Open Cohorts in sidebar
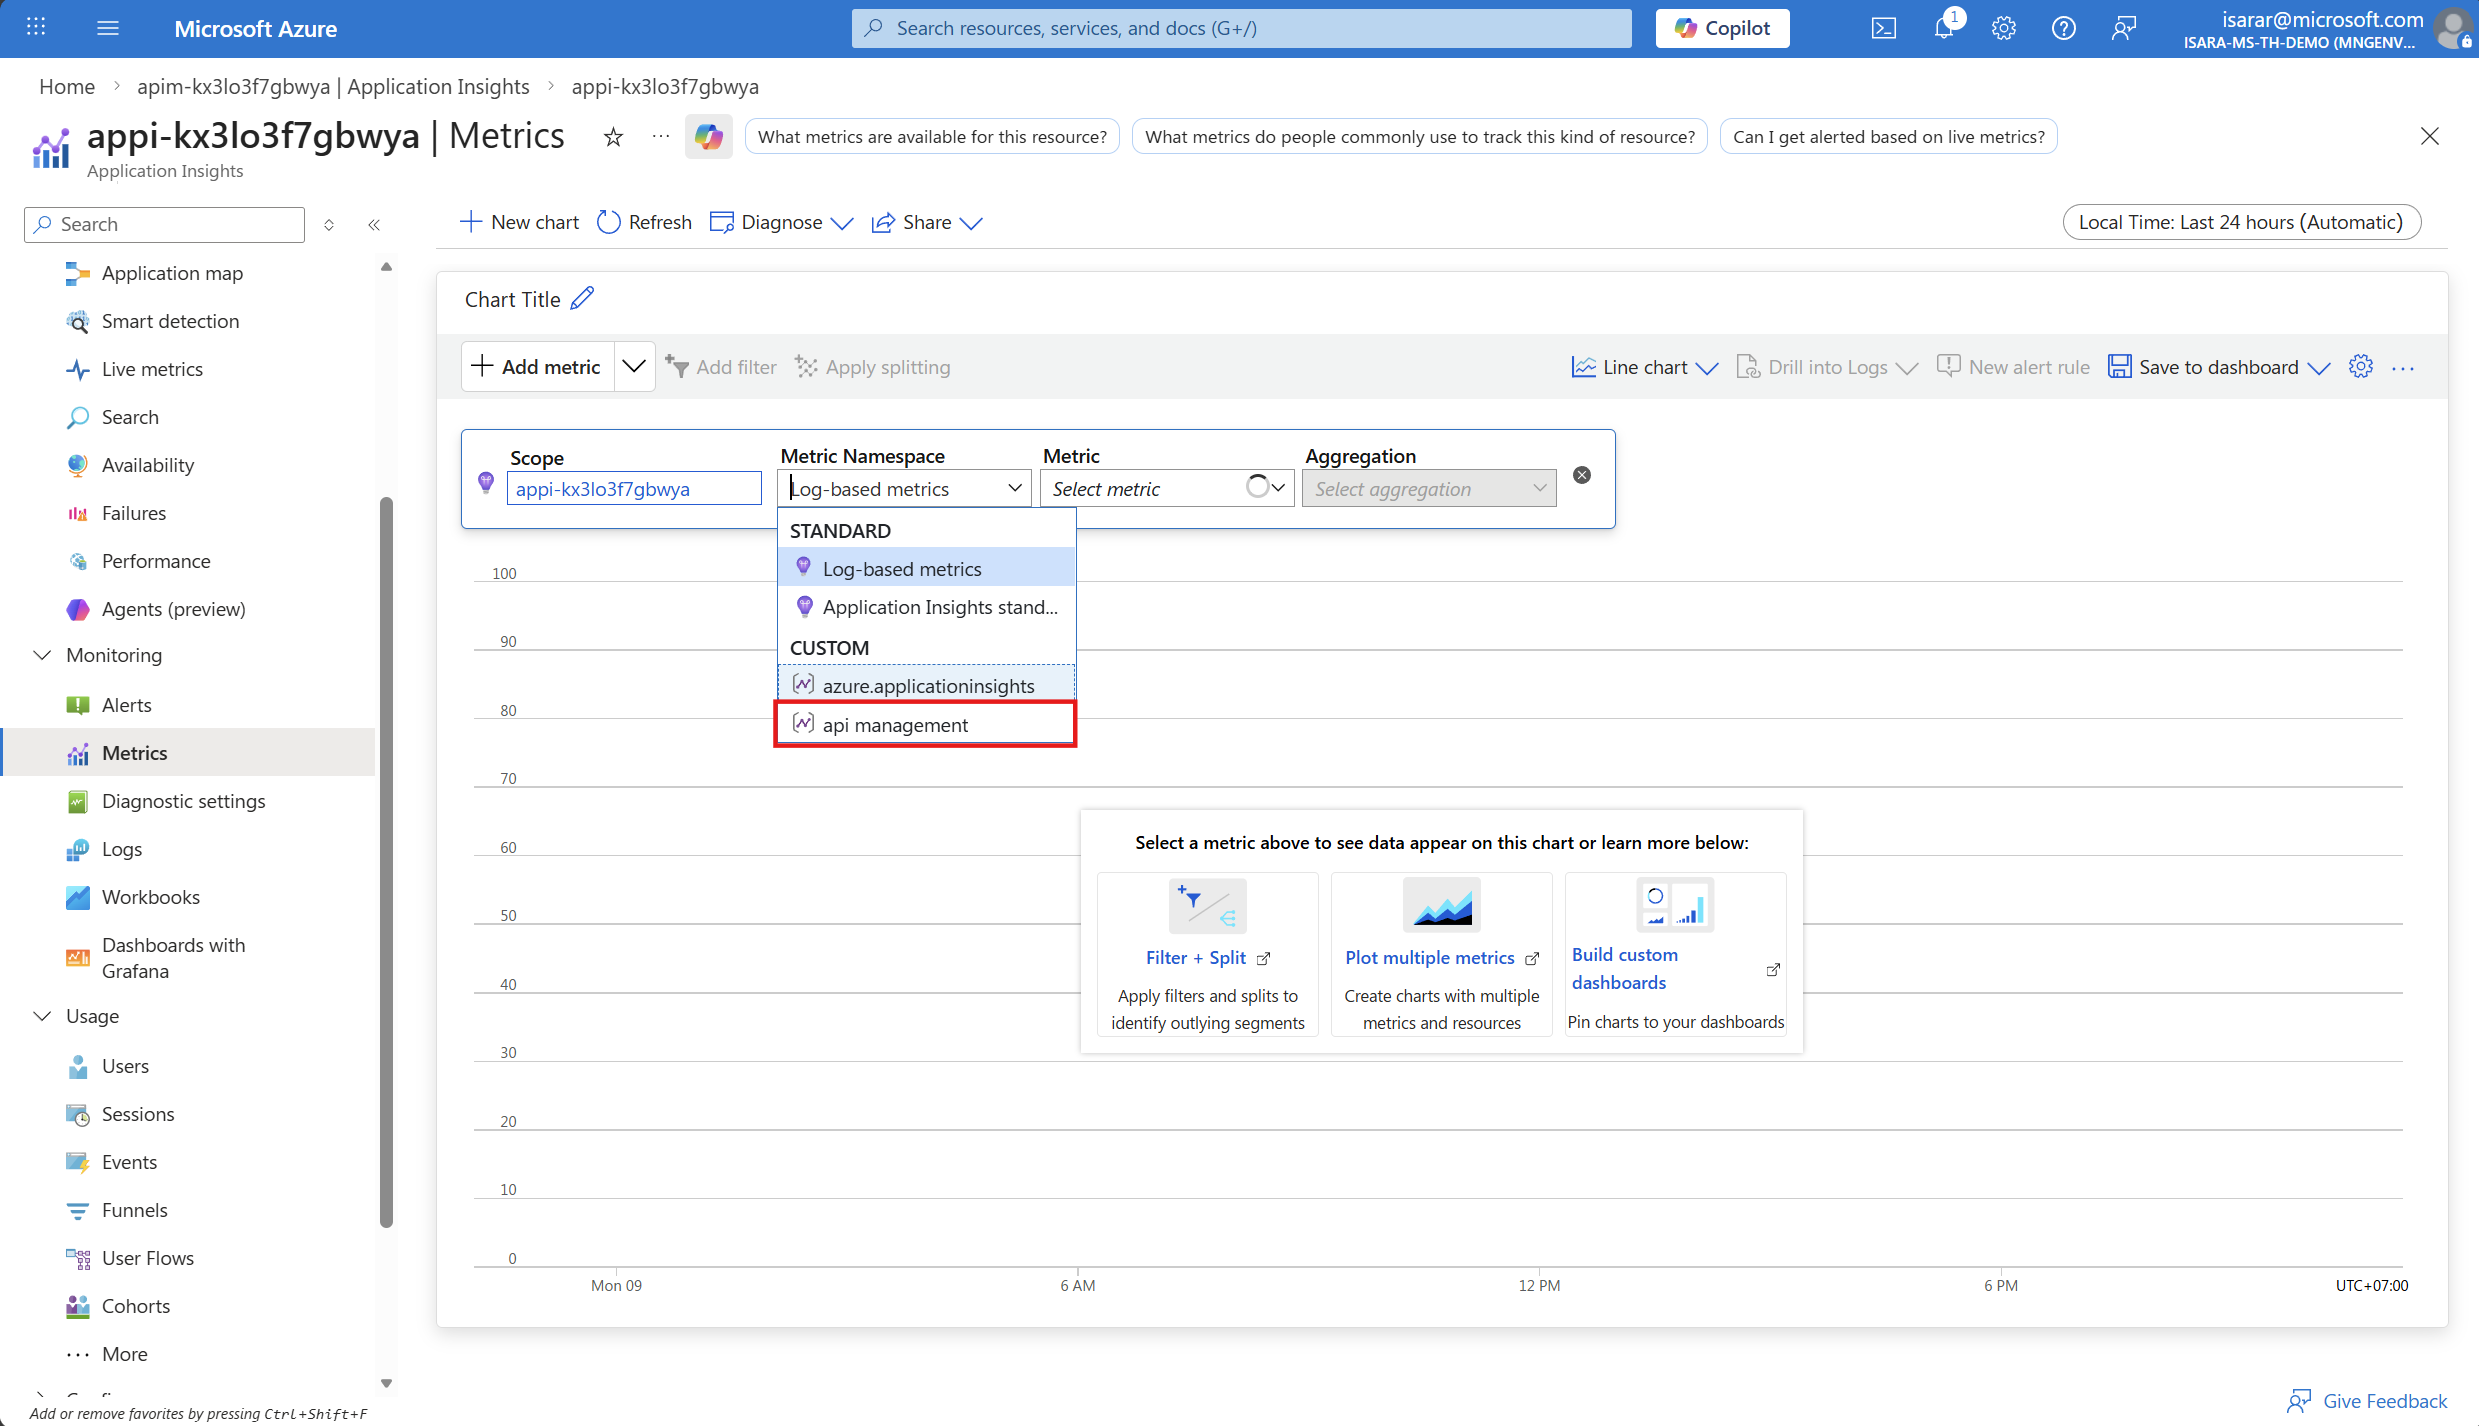Viewport: 2479px width, 1426px height. click(x=136, y=1306)
